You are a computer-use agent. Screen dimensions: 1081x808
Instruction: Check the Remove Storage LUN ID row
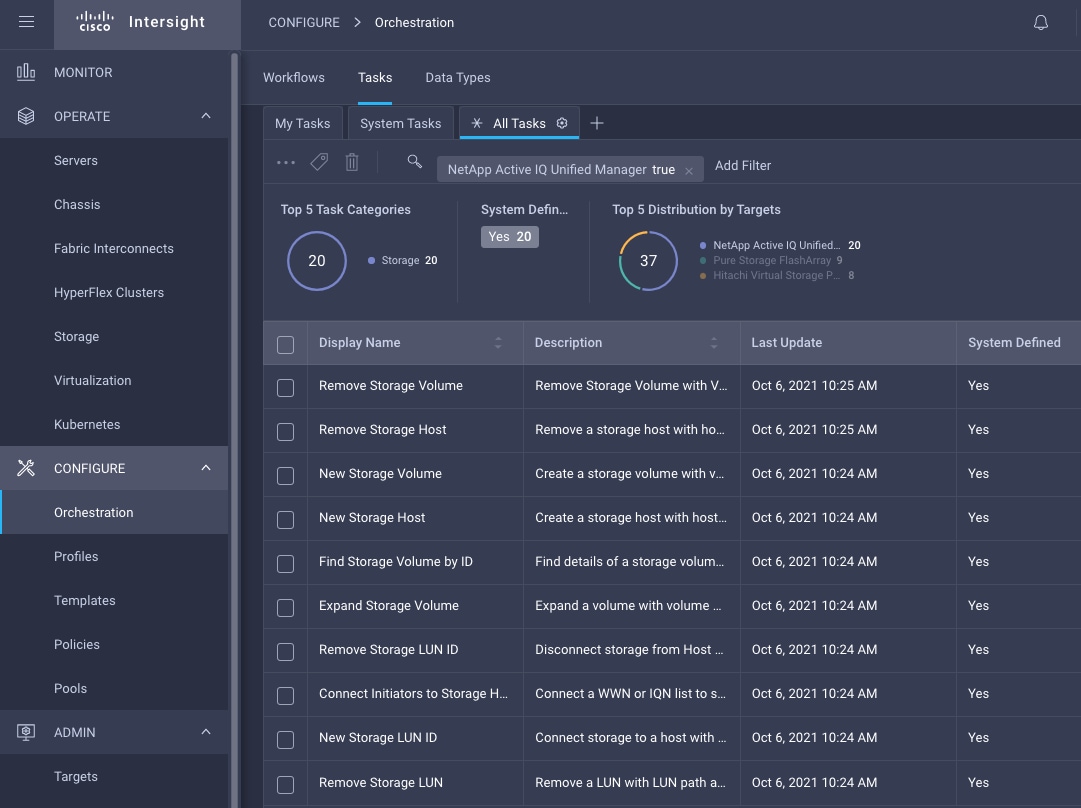[285, 652]
